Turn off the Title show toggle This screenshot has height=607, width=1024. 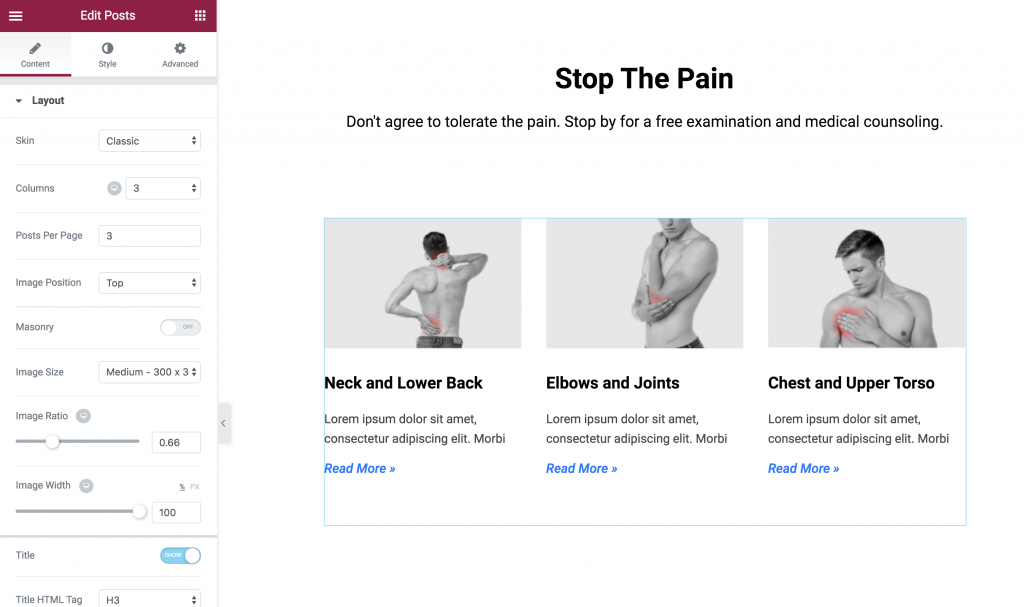point(180,555)
